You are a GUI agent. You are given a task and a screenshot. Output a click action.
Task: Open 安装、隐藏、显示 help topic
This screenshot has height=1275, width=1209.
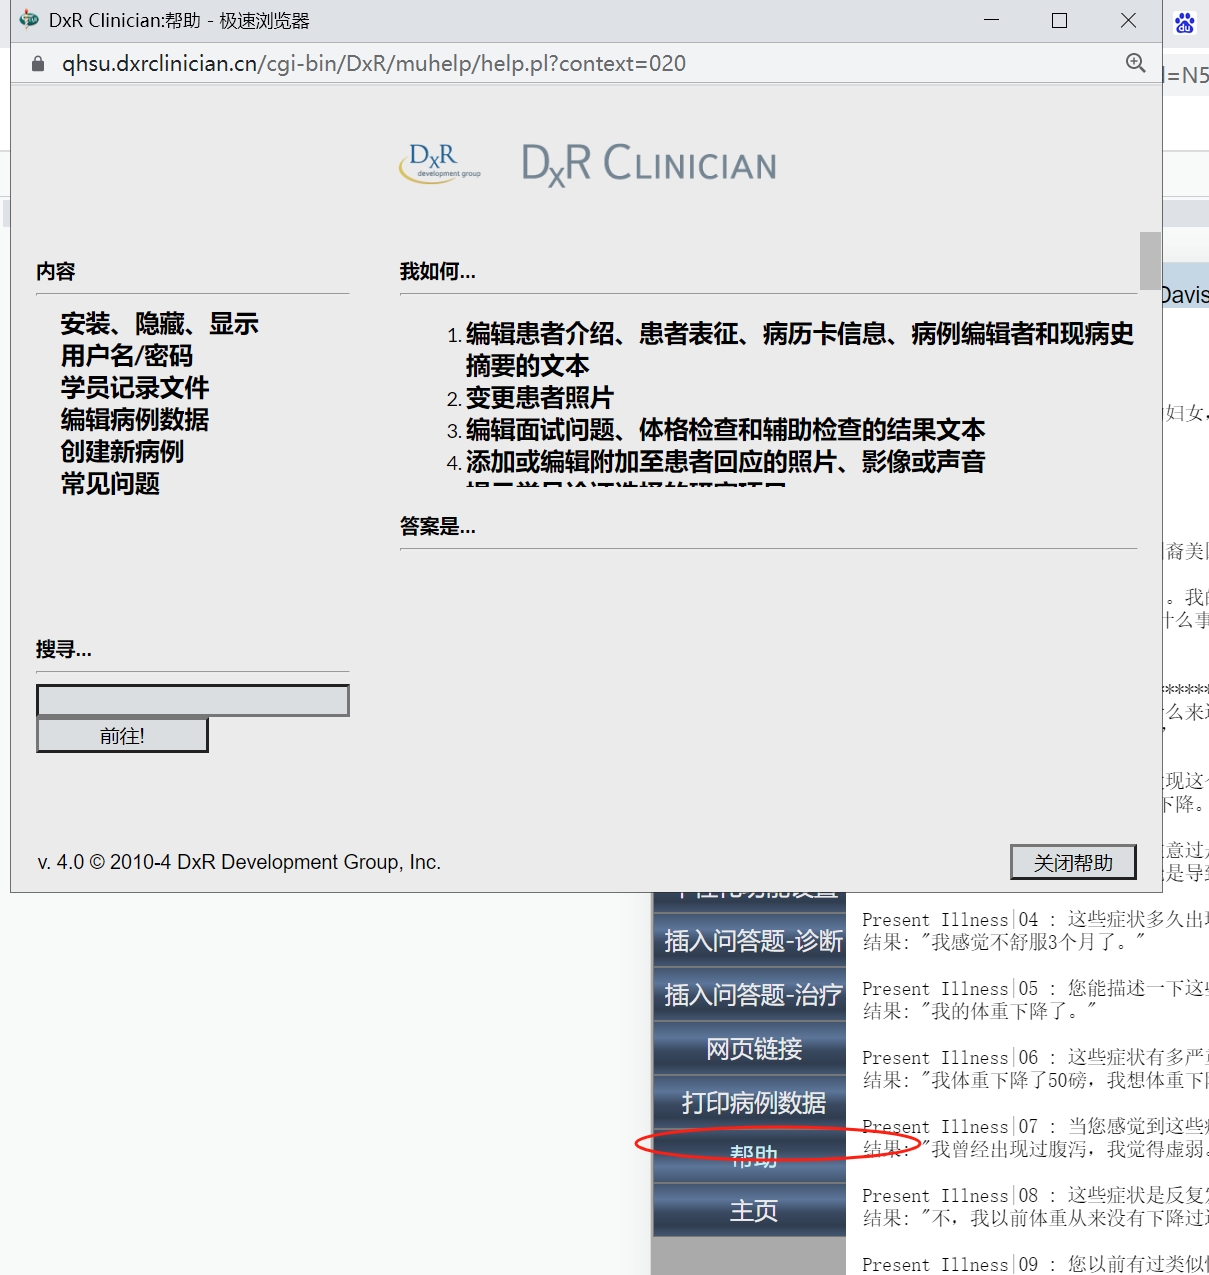(x=160, y=324)
